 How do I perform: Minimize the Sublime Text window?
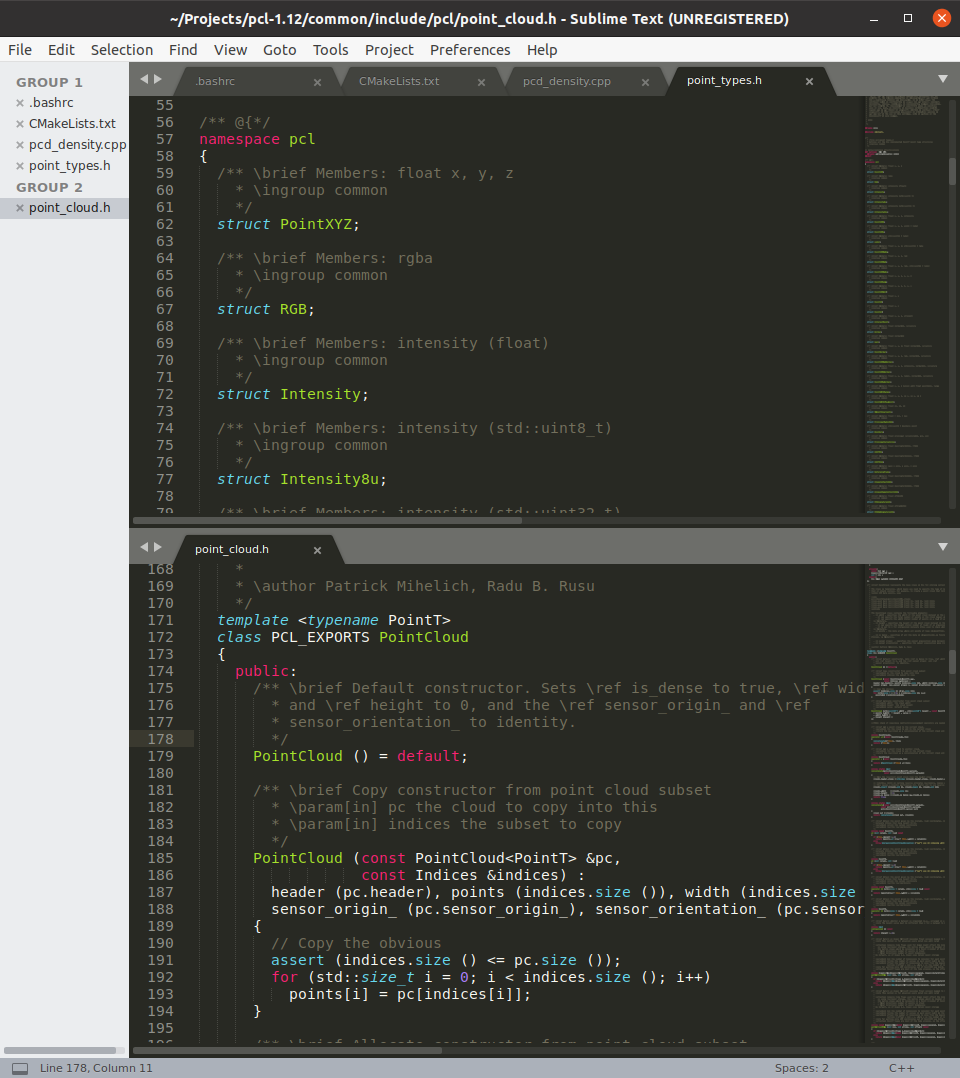coord(874,19)
